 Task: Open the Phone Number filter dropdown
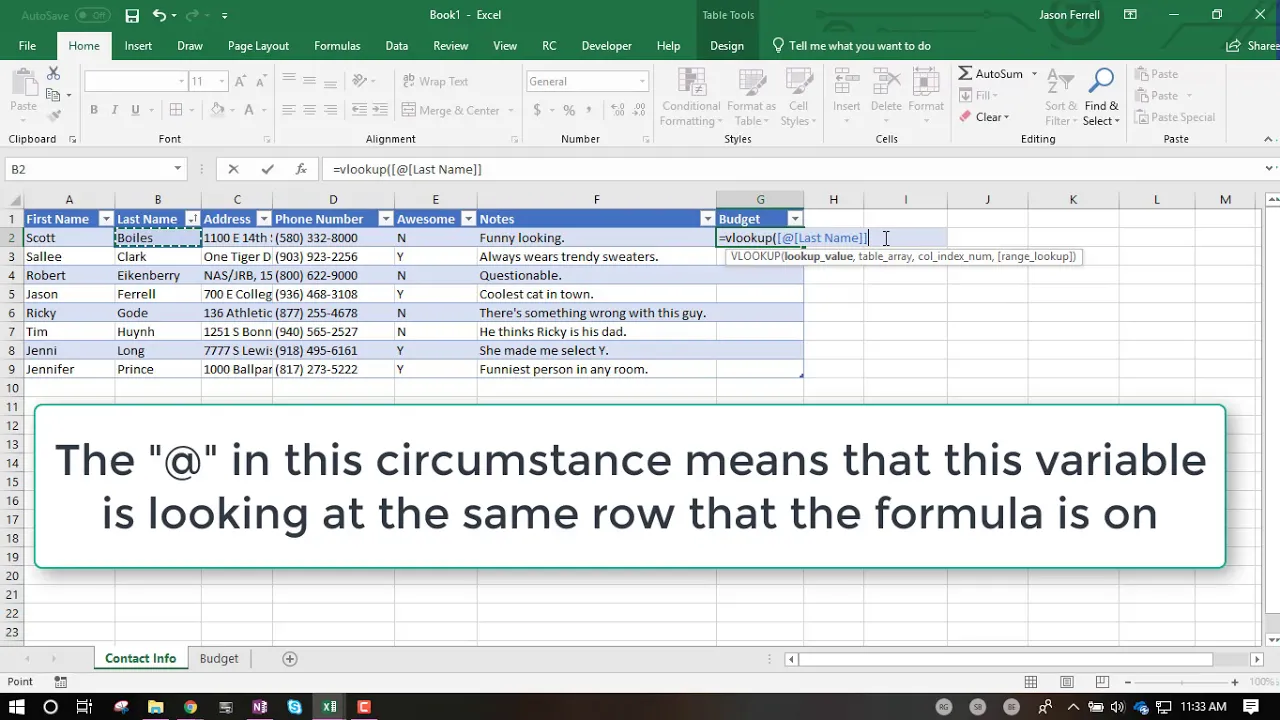click(x=385, y=219)
